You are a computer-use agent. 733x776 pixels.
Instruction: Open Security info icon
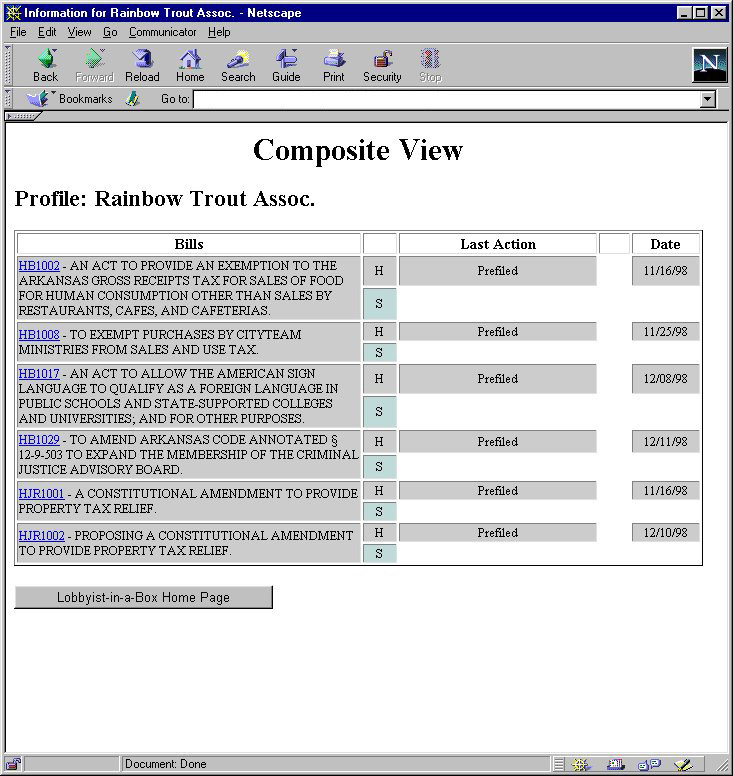[382, 65]
